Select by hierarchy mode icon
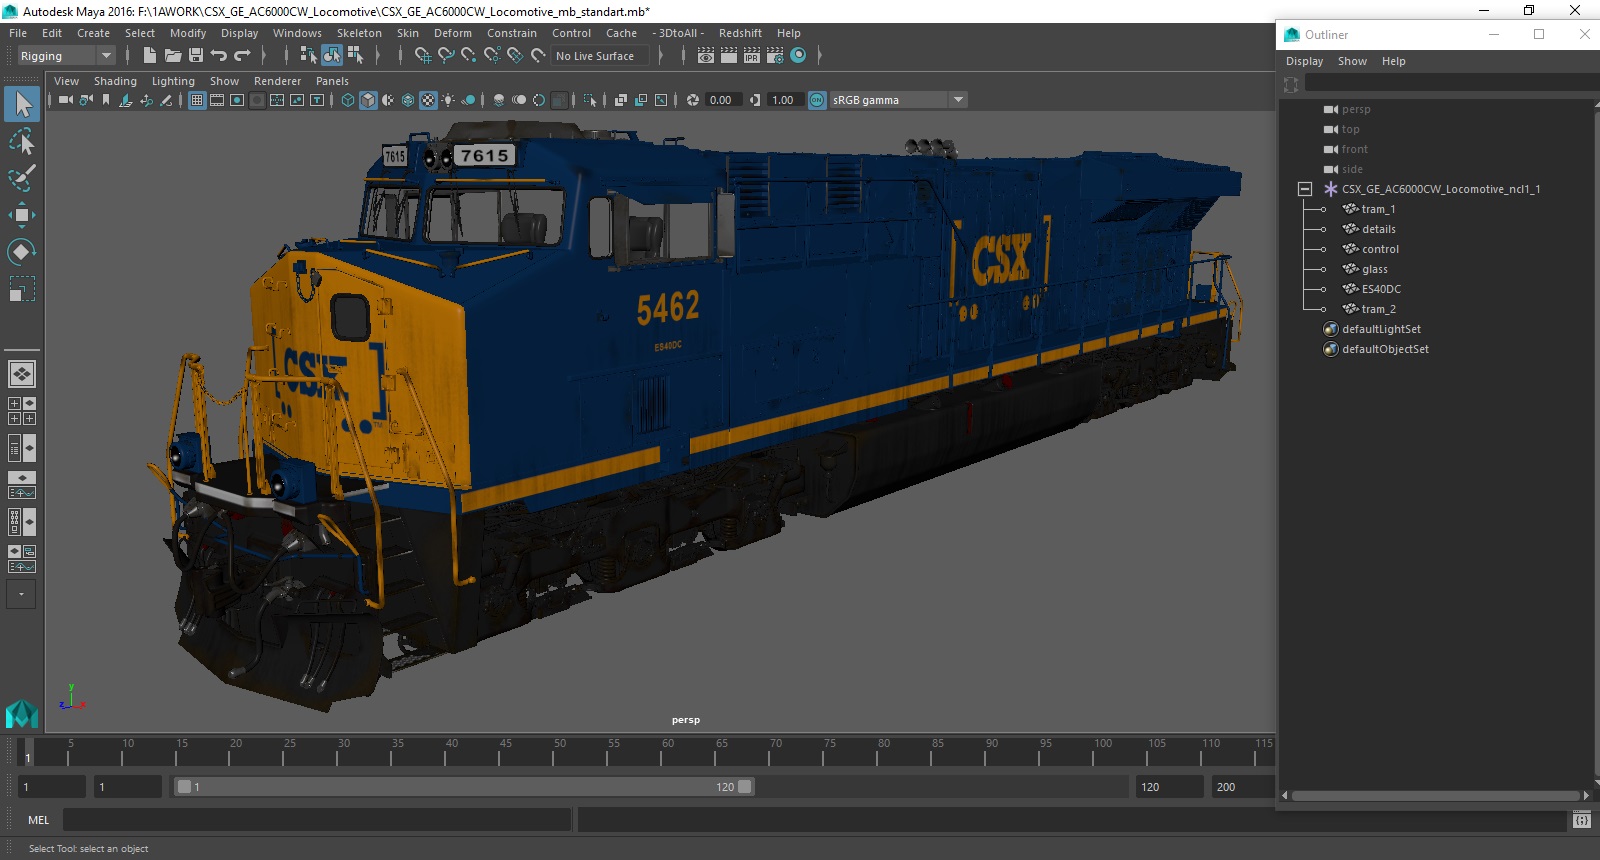 click(x=308, y=56)
